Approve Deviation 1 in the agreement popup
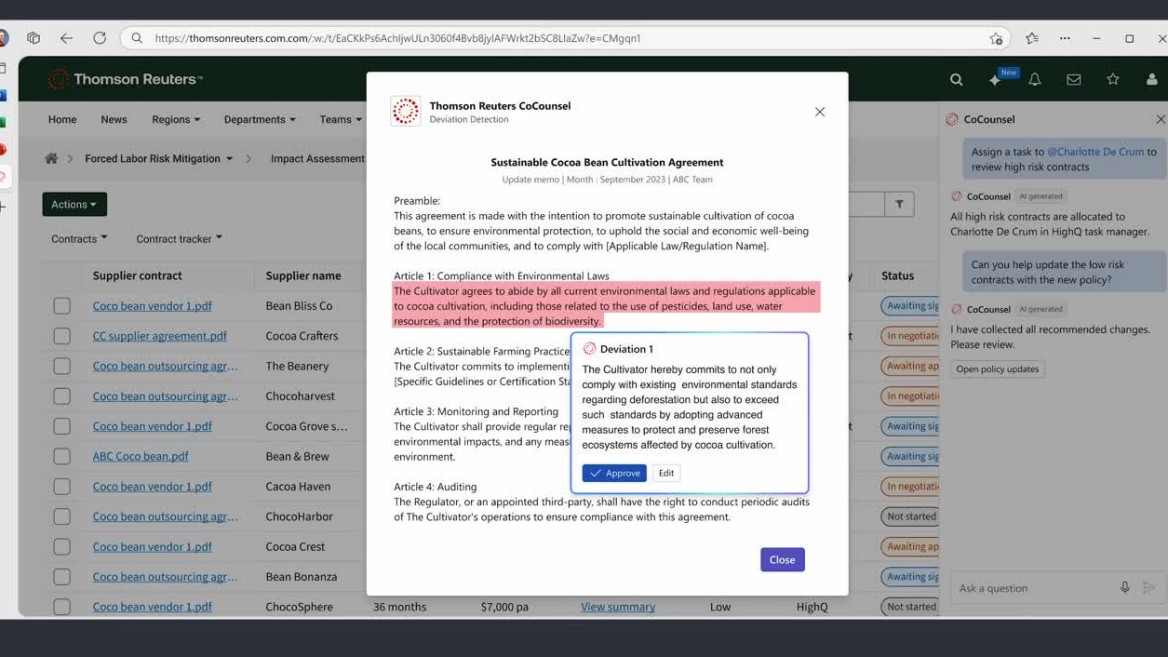This screenshot has height=657, width=1168. (613, 473)
